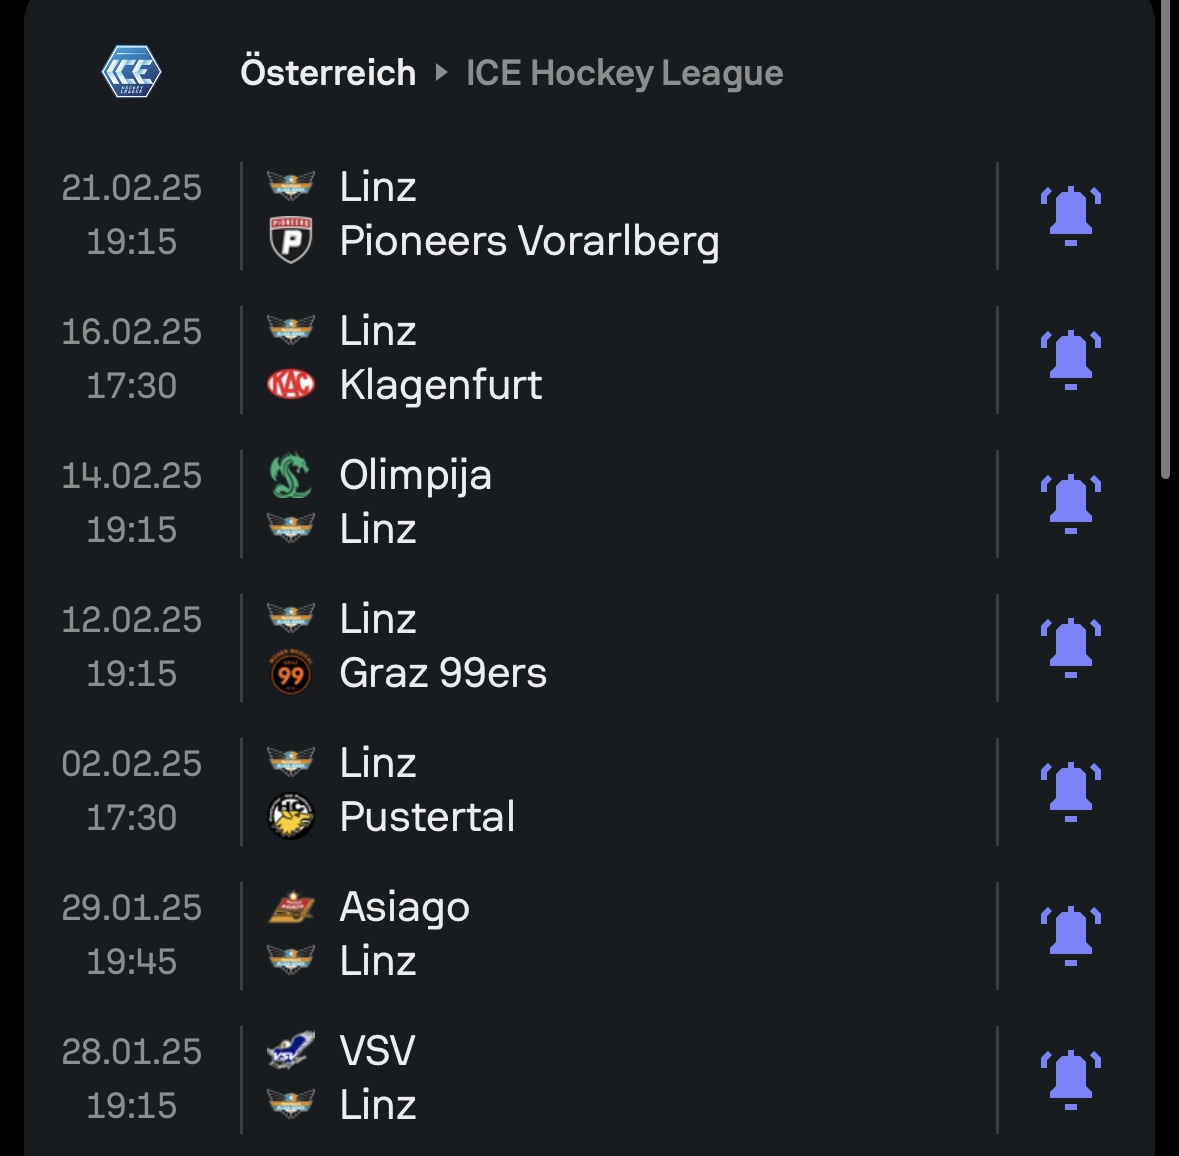Toggle bell alert for Linz vs Pioneers Vorarlberg
Image resolution: width=1179 pixels, height=1156 pixels.
[x=1070, y=215]
